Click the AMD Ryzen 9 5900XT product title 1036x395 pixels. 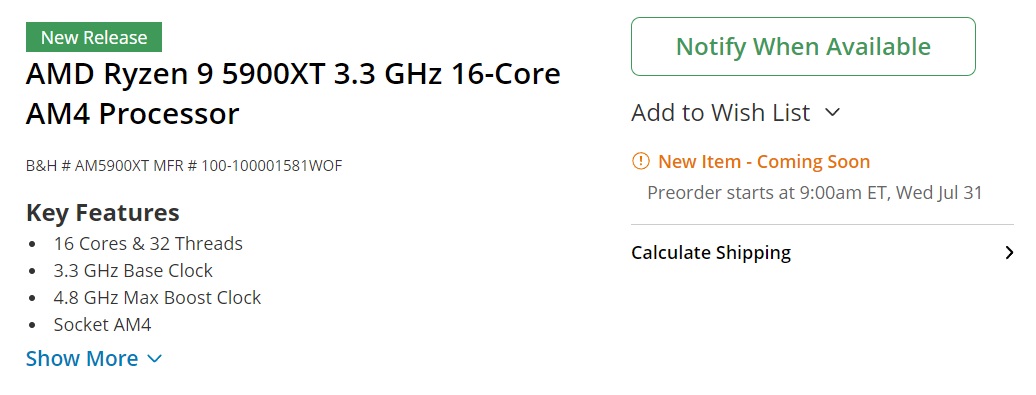293,94
